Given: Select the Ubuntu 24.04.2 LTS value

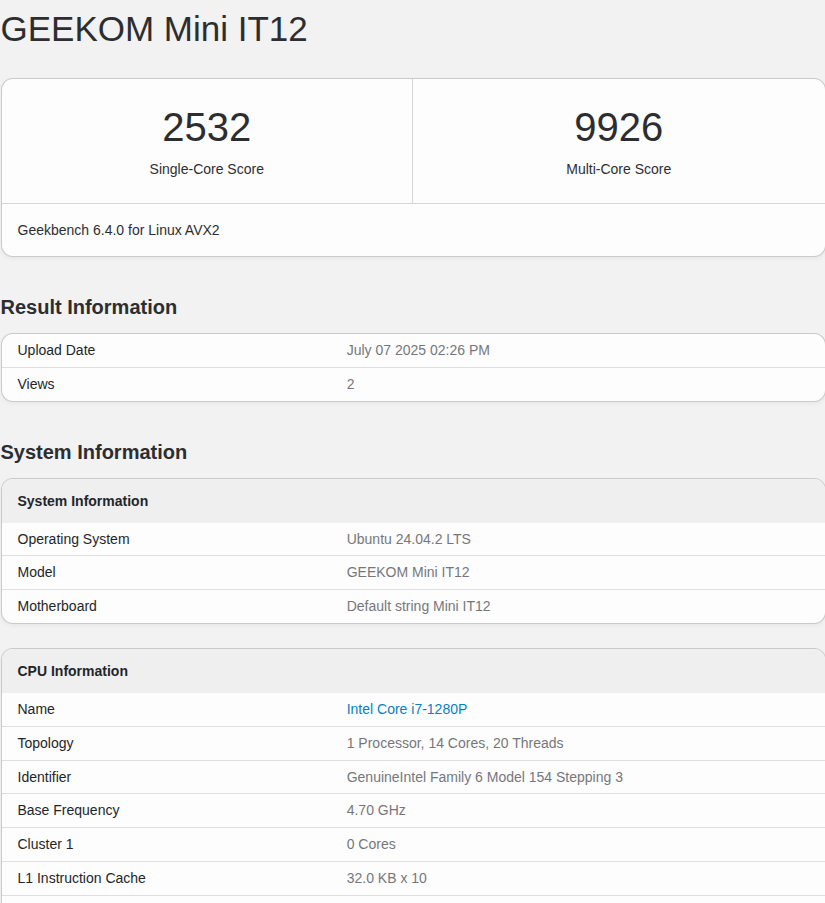Looking at the screenshot, I should (409, 539).
